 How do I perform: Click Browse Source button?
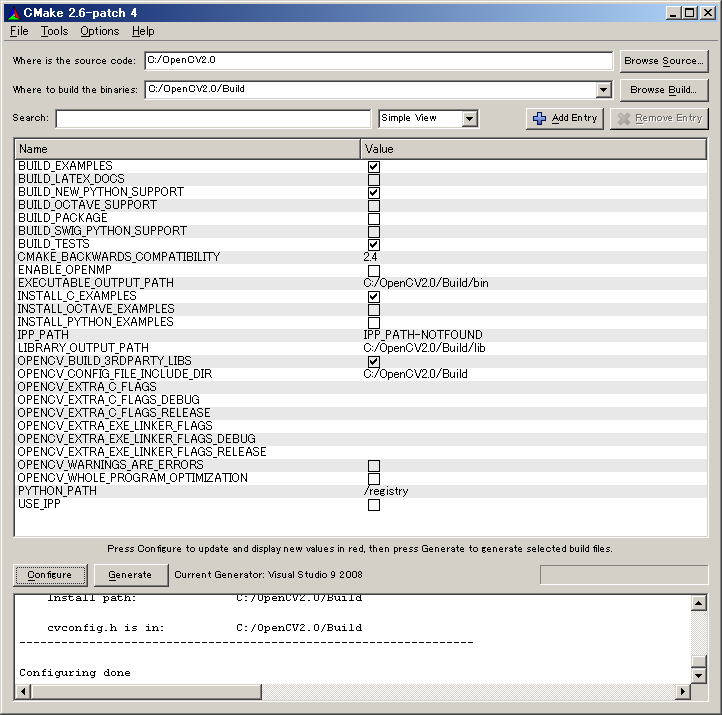664,61
